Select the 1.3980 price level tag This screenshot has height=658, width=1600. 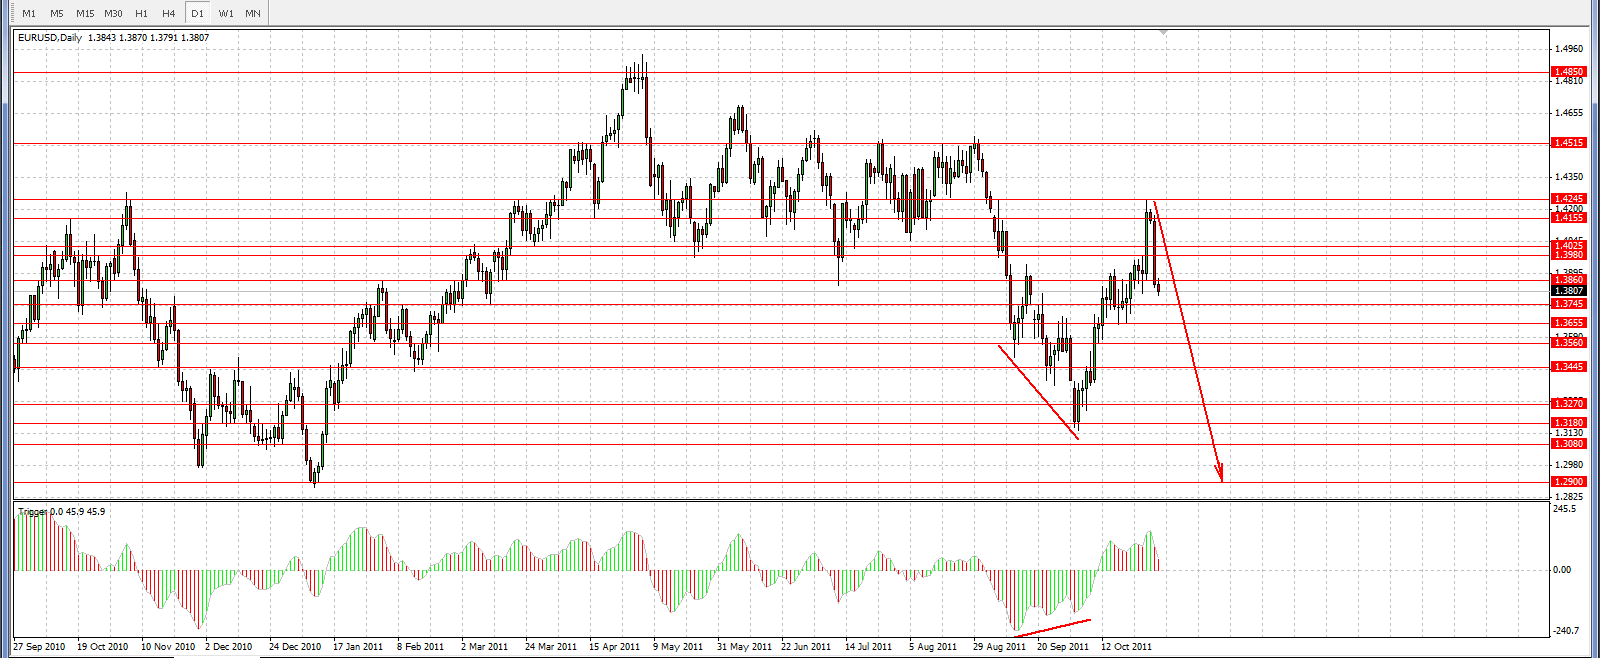[1569, 255]
